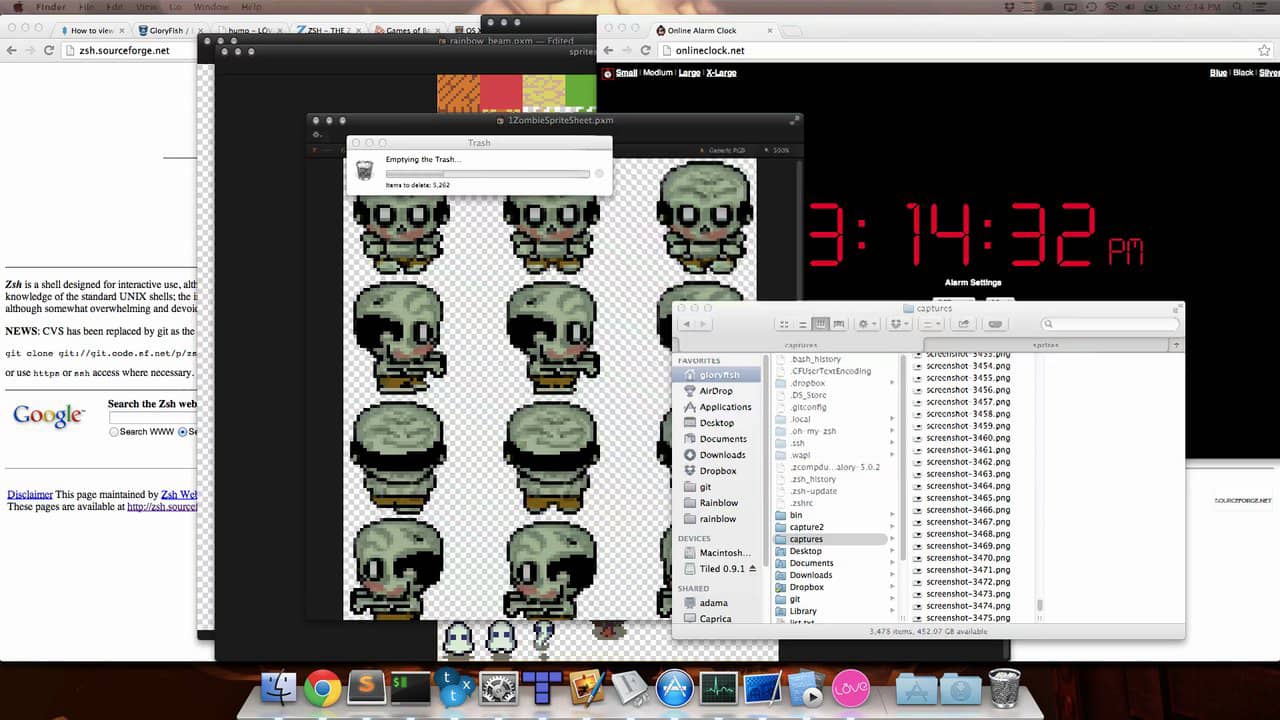This screenshot has height=720, width=1280.
Task: Switch Finder to Cover Flow view
Action: tap(838, 324)
